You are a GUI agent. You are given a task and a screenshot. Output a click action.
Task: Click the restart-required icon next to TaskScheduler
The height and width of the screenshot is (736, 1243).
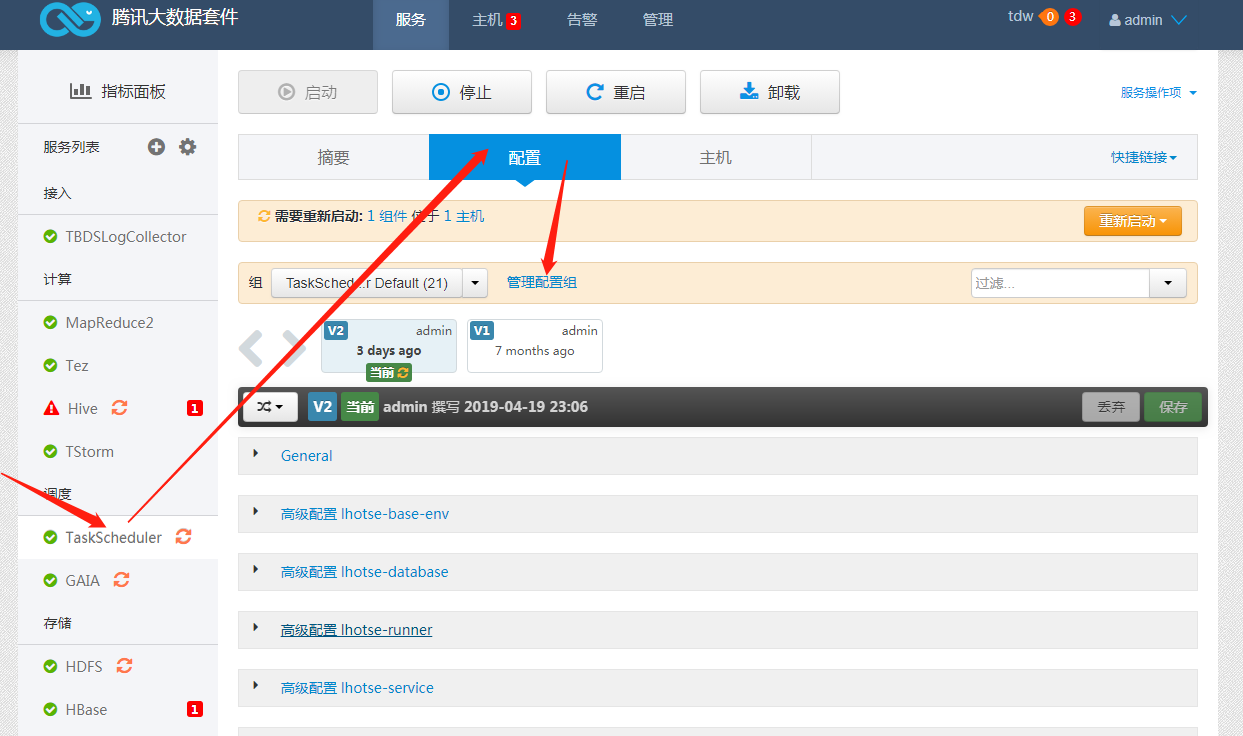(x=183, y=537)
